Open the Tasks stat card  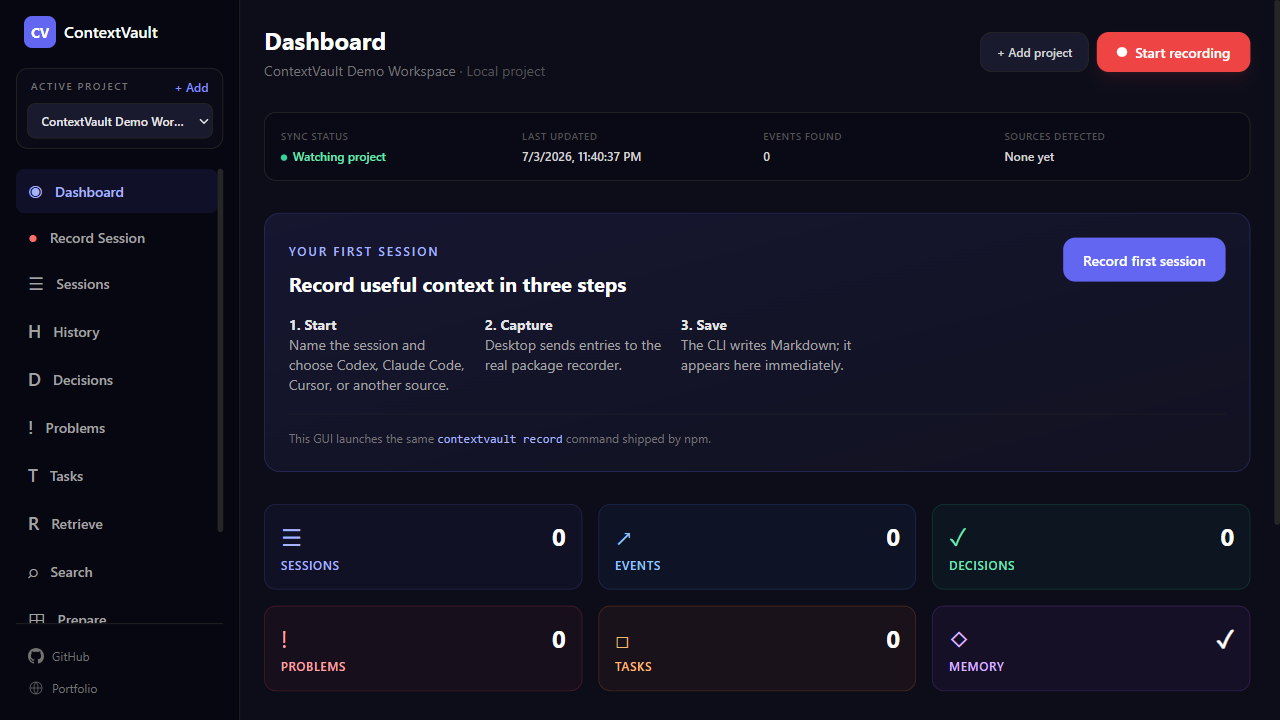pyautogui.click(x=757, y=648)
